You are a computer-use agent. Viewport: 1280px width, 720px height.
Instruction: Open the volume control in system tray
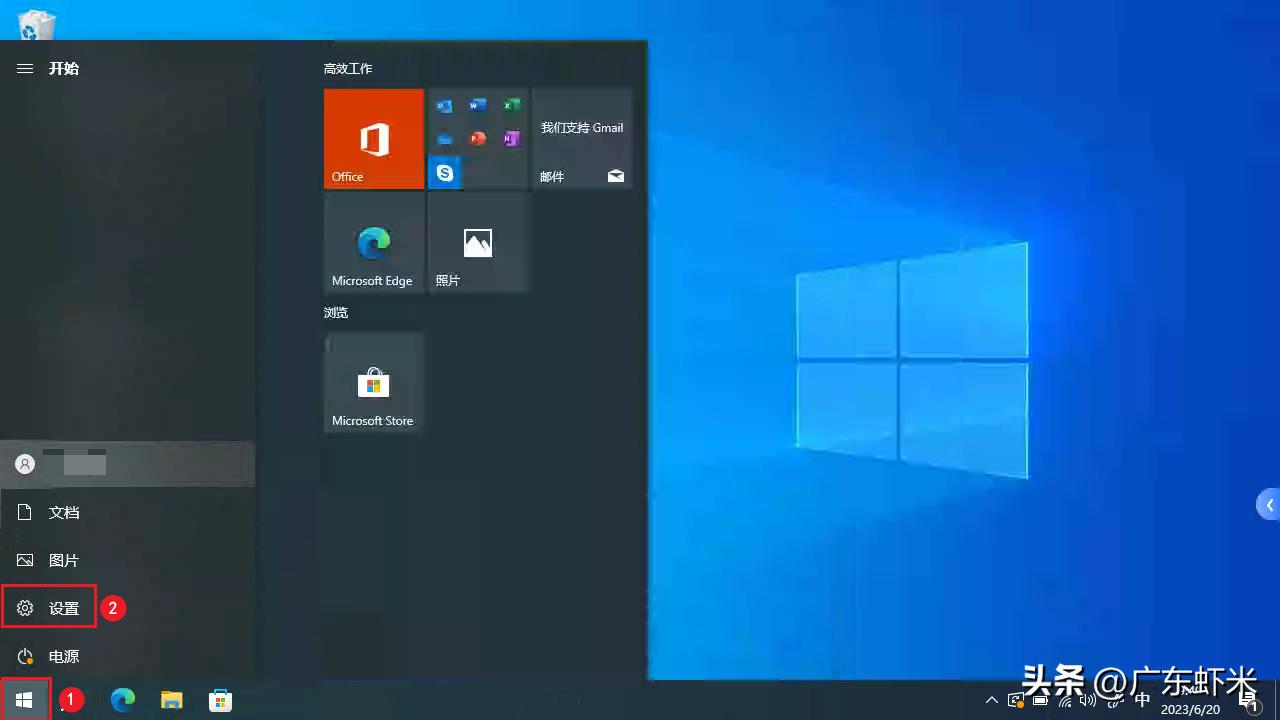click(1089, 700)
